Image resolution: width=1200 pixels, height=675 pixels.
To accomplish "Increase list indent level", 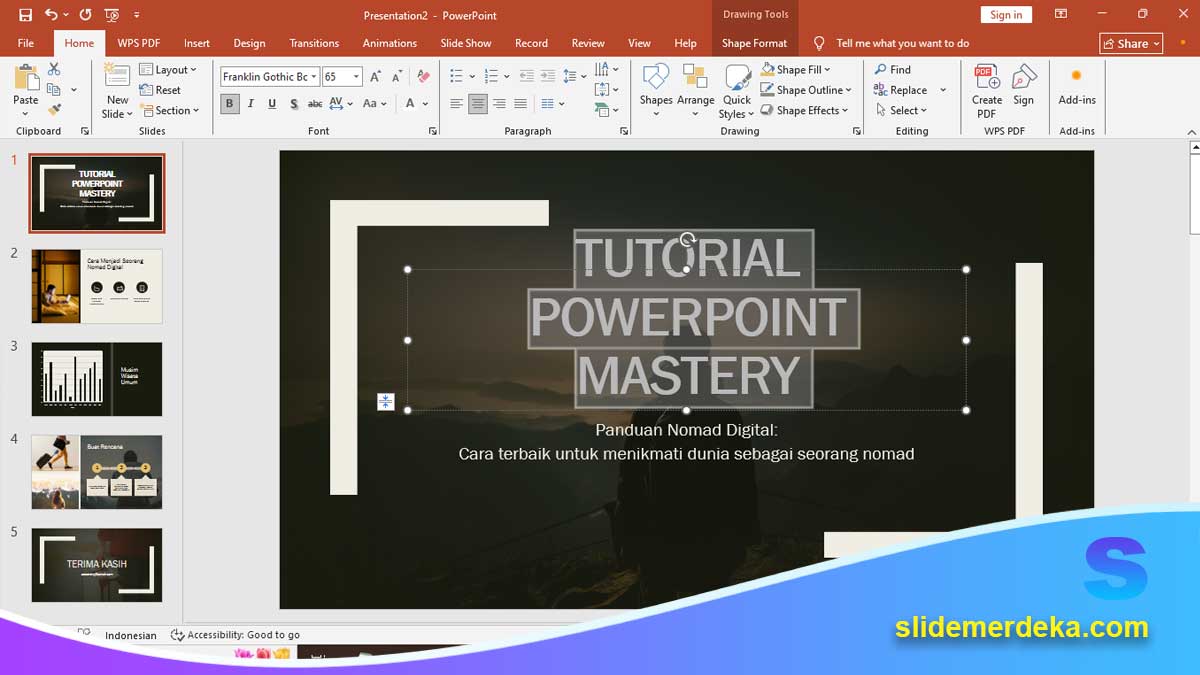I will pos(546,76).
